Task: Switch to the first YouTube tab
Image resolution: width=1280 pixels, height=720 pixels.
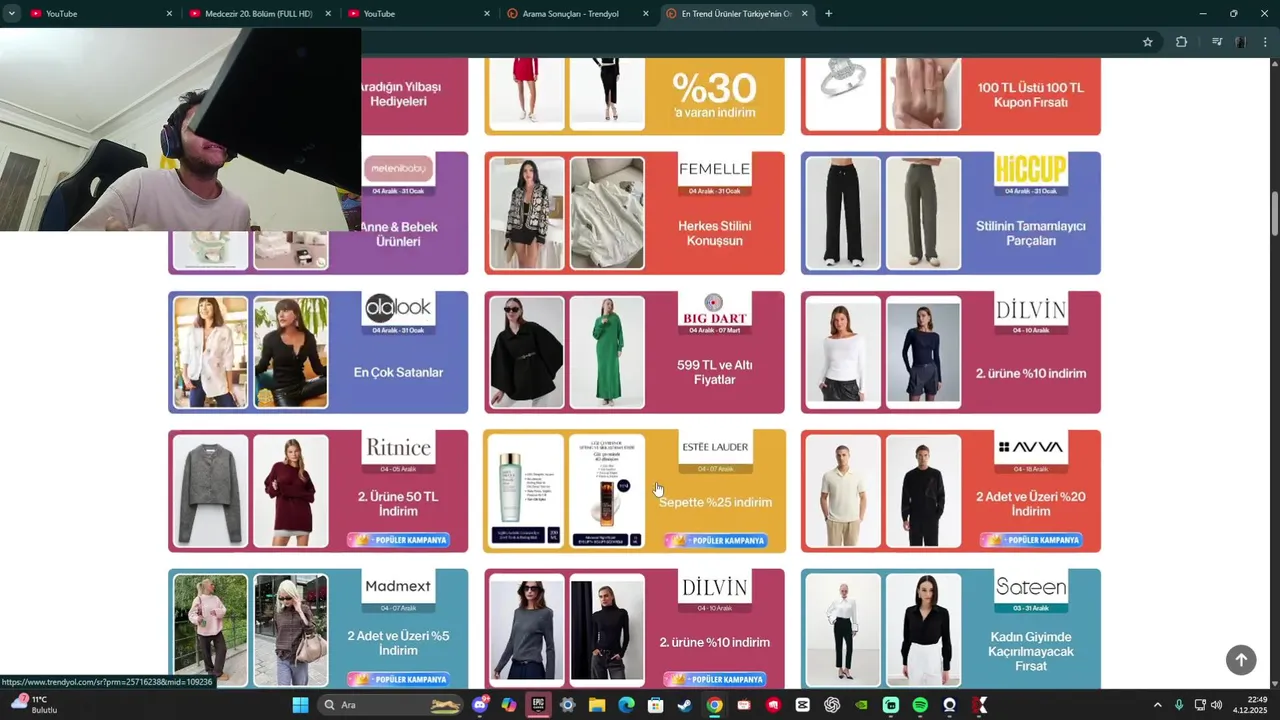Action: click(98, 14)
